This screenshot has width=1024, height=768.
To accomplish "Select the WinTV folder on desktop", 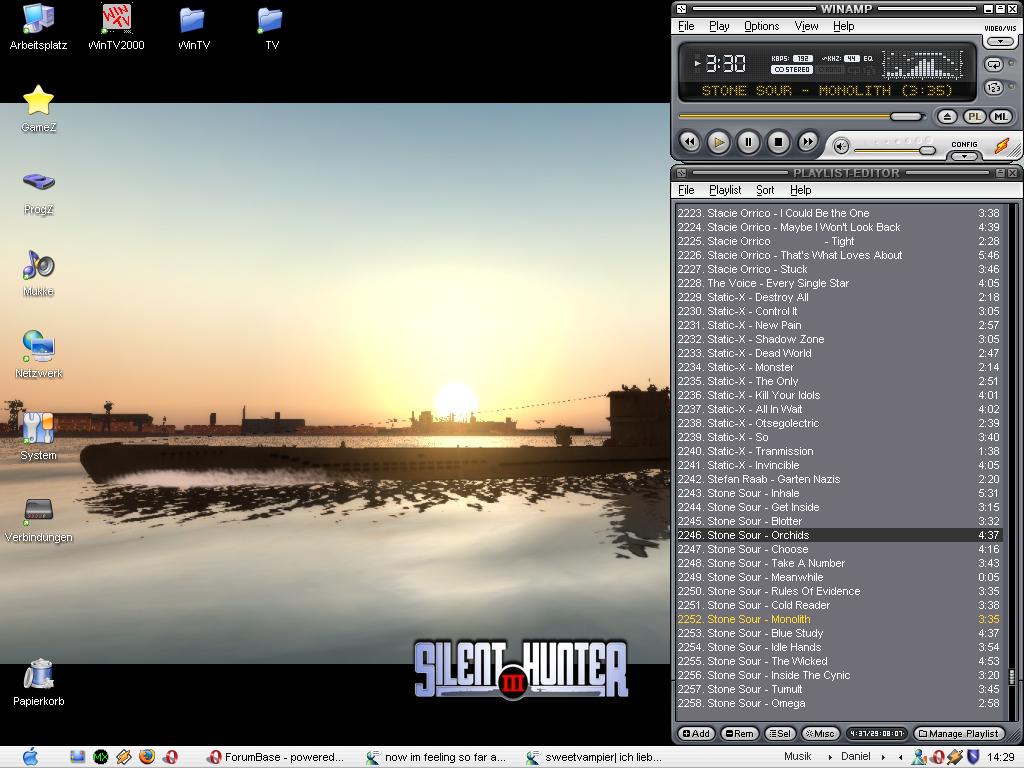I will tap(193, 27).
